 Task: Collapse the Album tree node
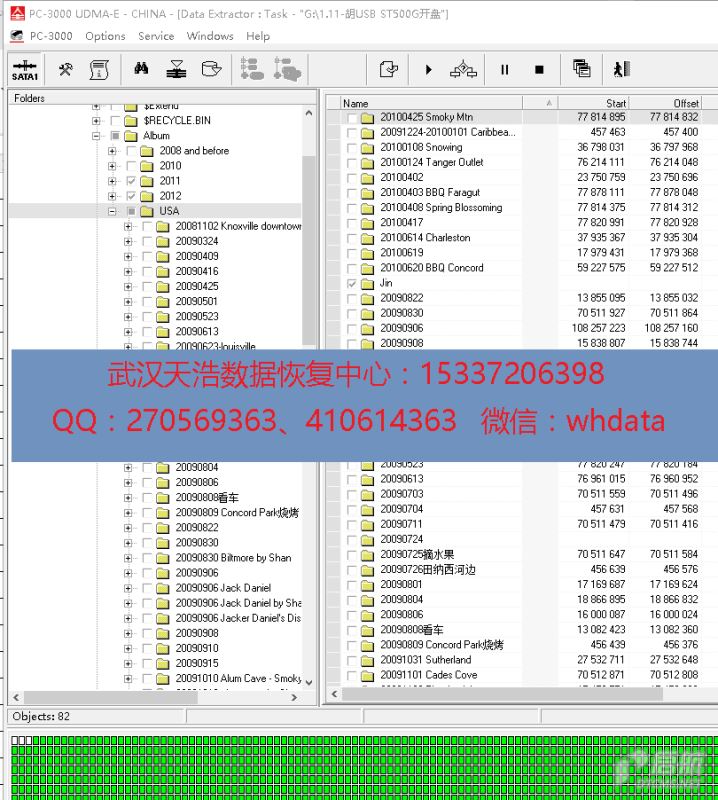click(97, 135)
